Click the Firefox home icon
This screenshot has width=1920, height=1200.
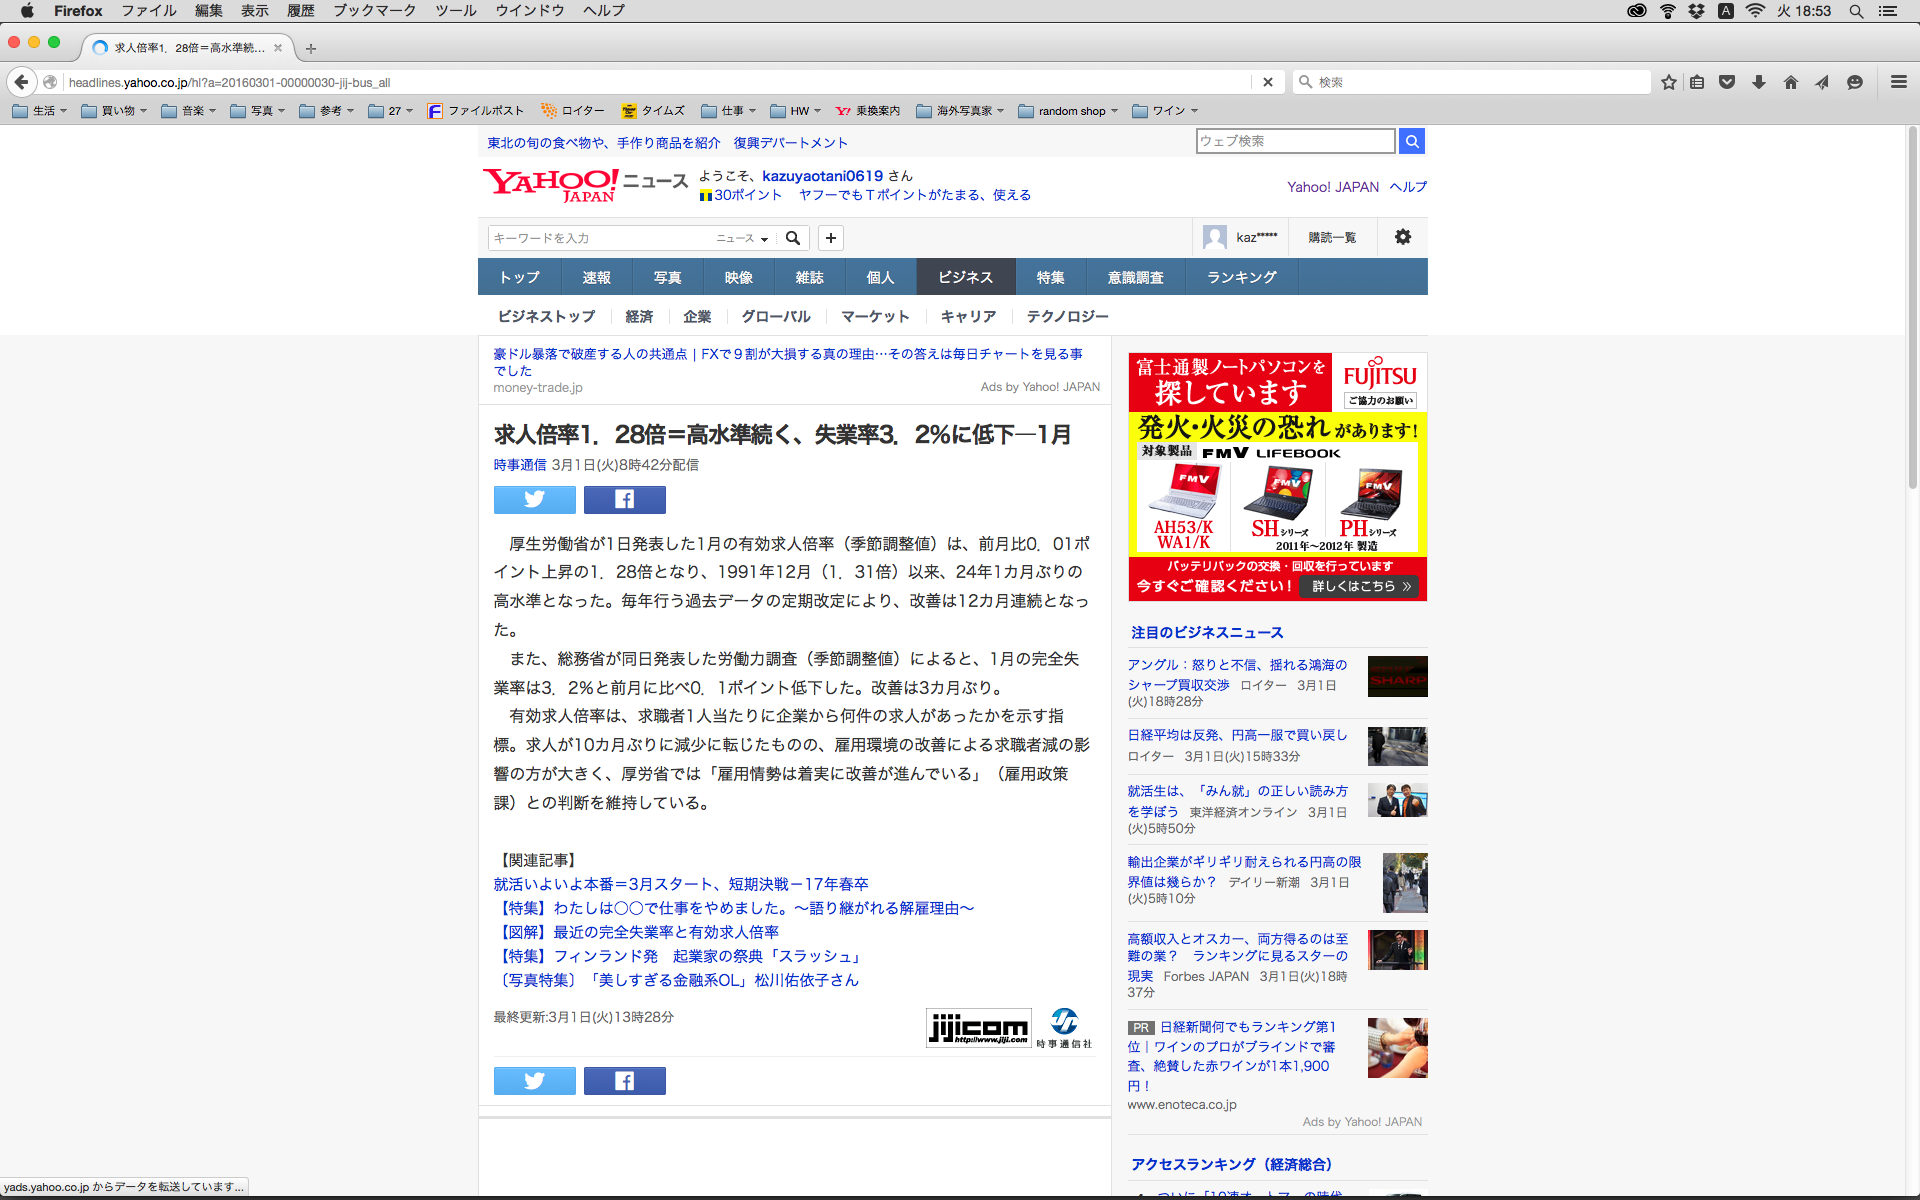click(1790, 82)
